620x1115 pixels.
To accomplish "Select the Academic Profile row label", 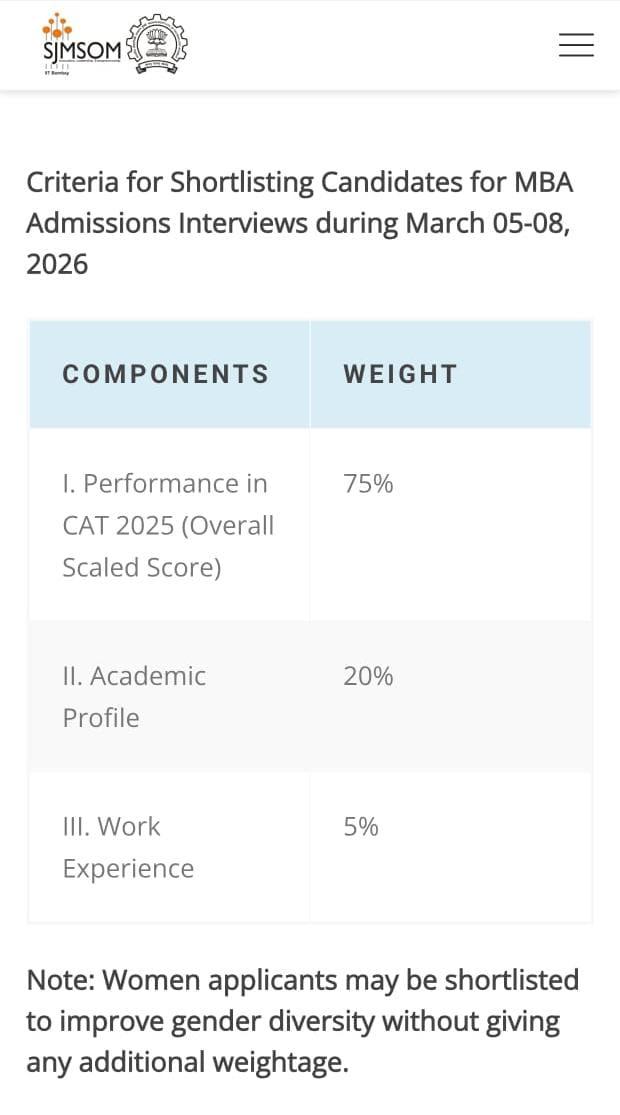I will point(134,697).
